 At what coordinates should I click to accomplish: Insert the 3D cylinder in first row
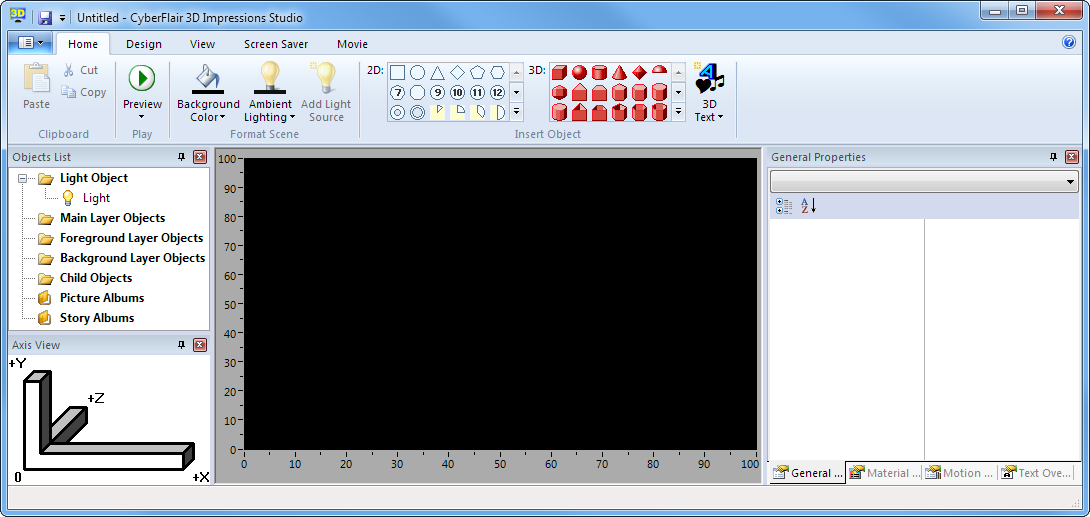click(x=599, y=72)
